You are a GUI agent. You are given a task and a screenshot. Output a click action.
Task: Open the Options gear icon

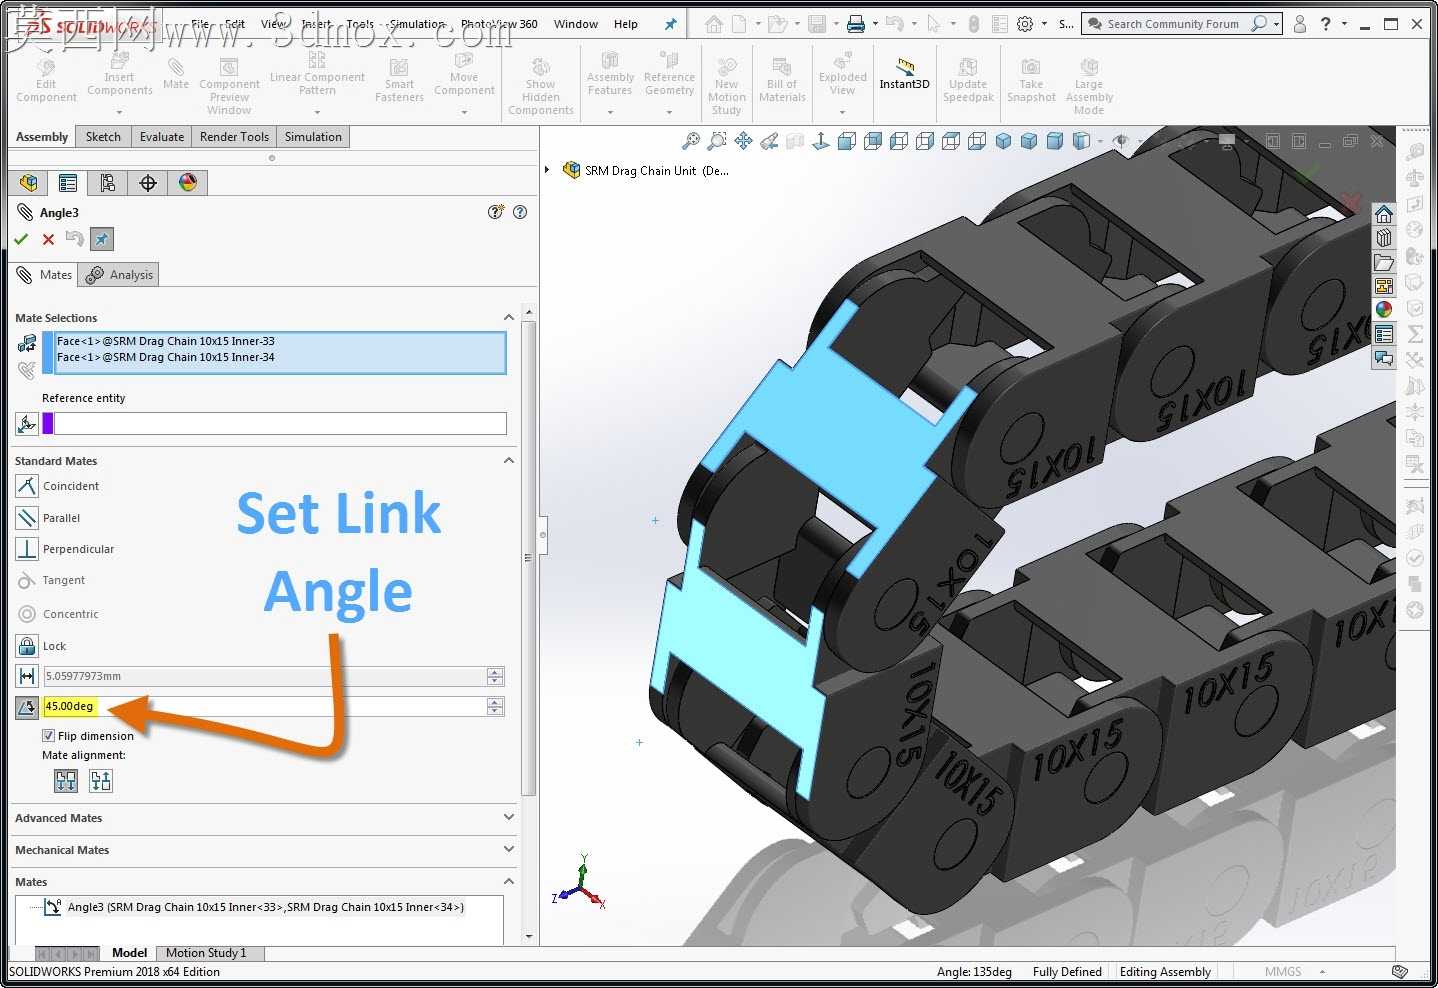tap(1025, 23)
